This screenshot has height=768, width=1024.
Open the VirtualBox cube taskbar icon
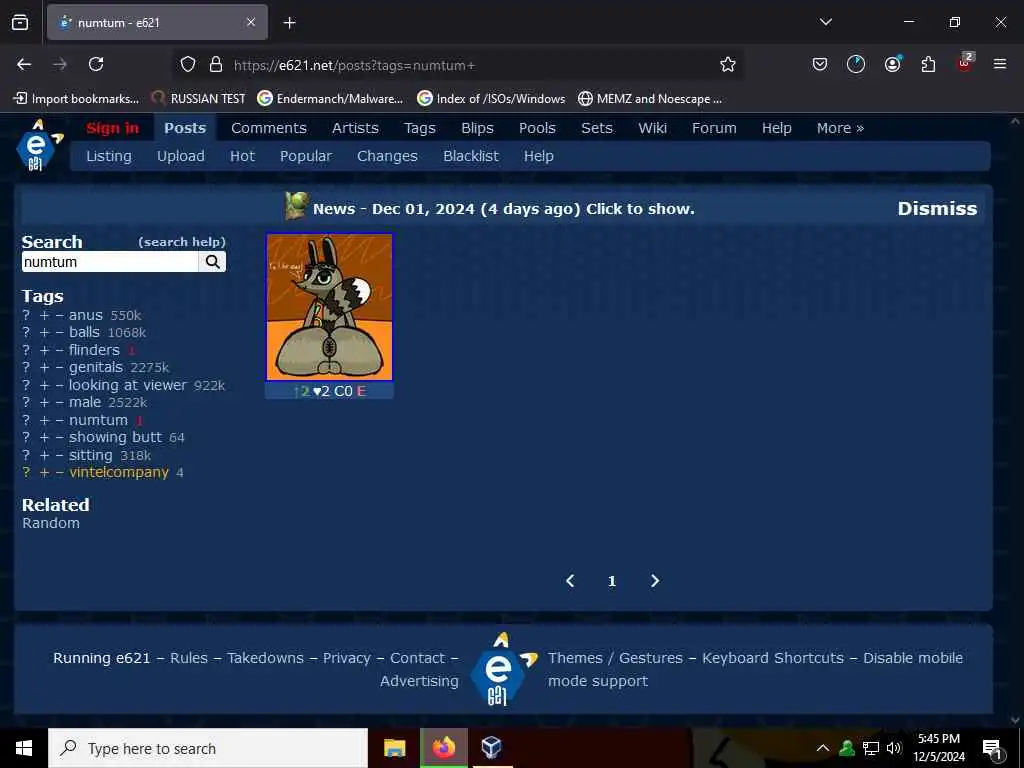pyautogui.click(x=491, y=748)
